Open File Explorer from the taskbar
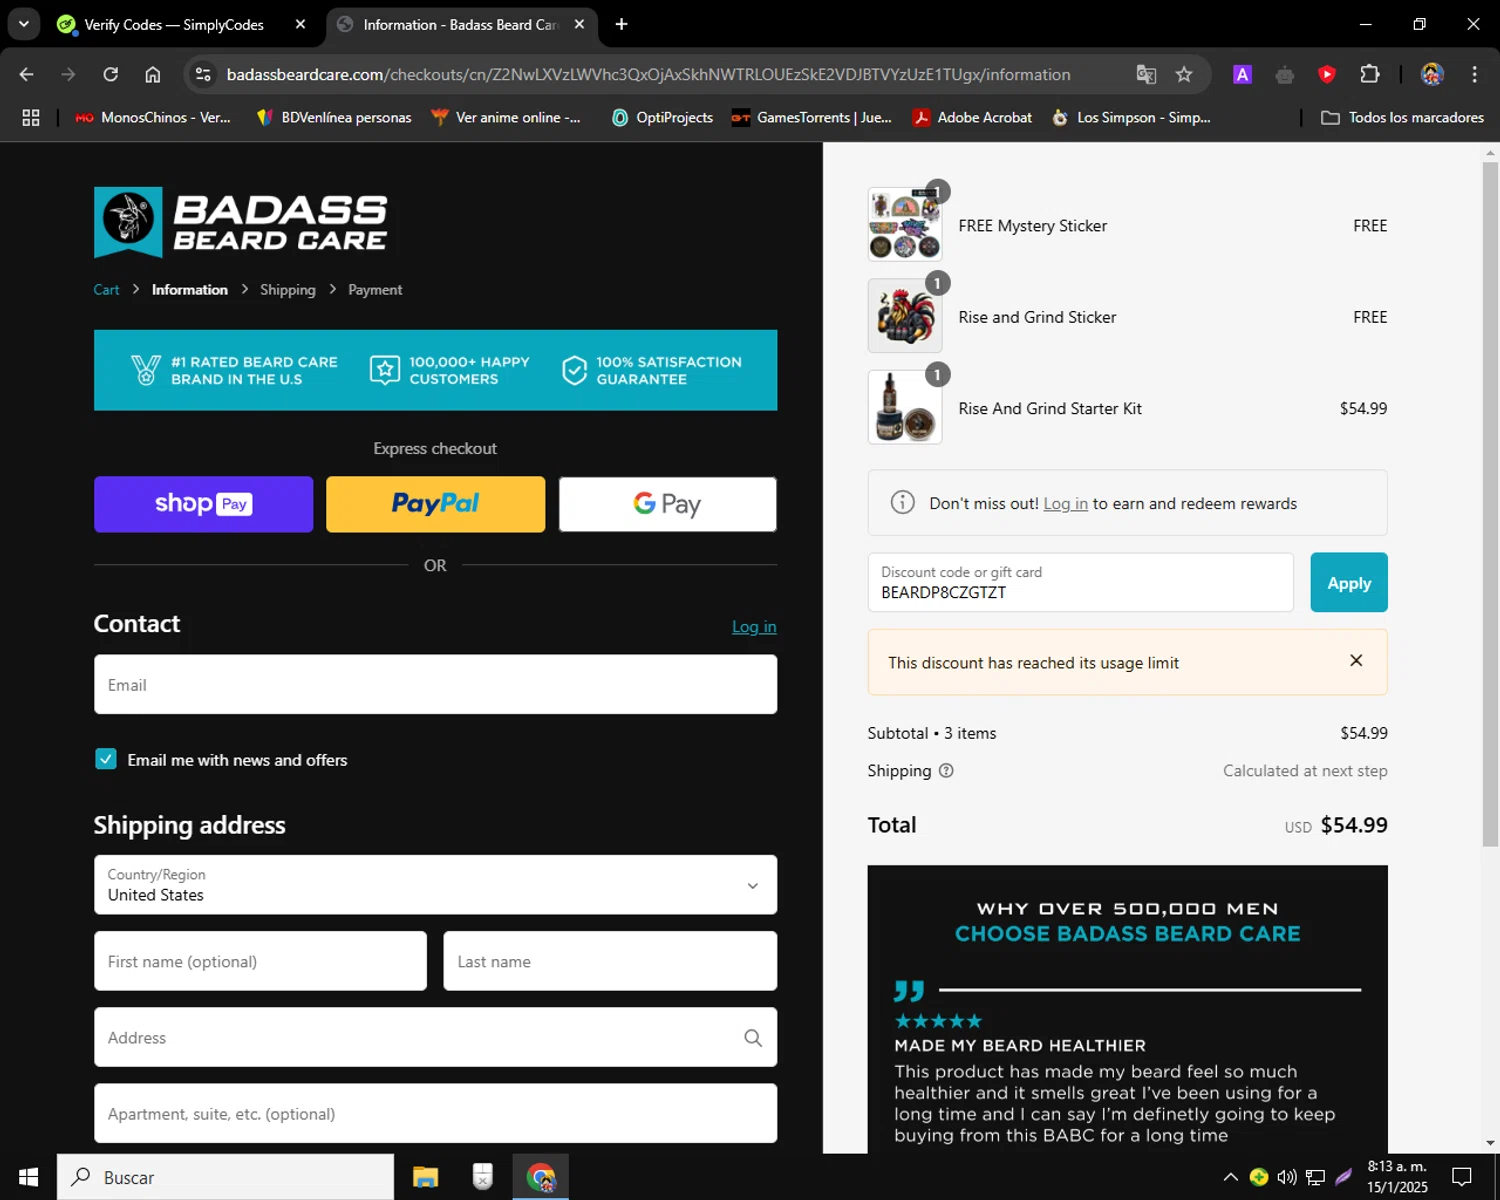Image resolution: width=1500 pixels, height=1200 pixels. click(x=426, y=1177)
